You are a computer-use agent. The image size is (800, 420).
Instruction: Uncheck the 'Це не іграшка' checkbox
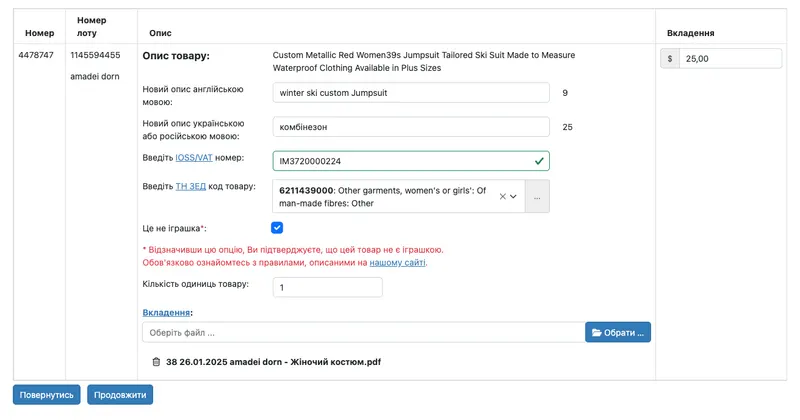(x=277, y=228)
